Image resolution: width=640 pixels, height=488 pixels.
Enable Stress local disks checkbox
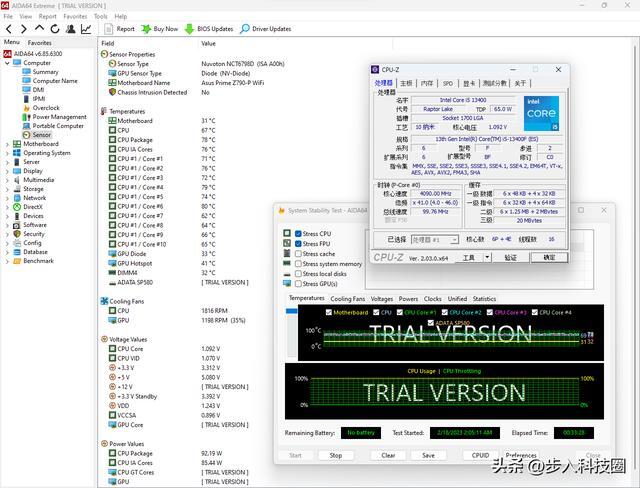298,274
